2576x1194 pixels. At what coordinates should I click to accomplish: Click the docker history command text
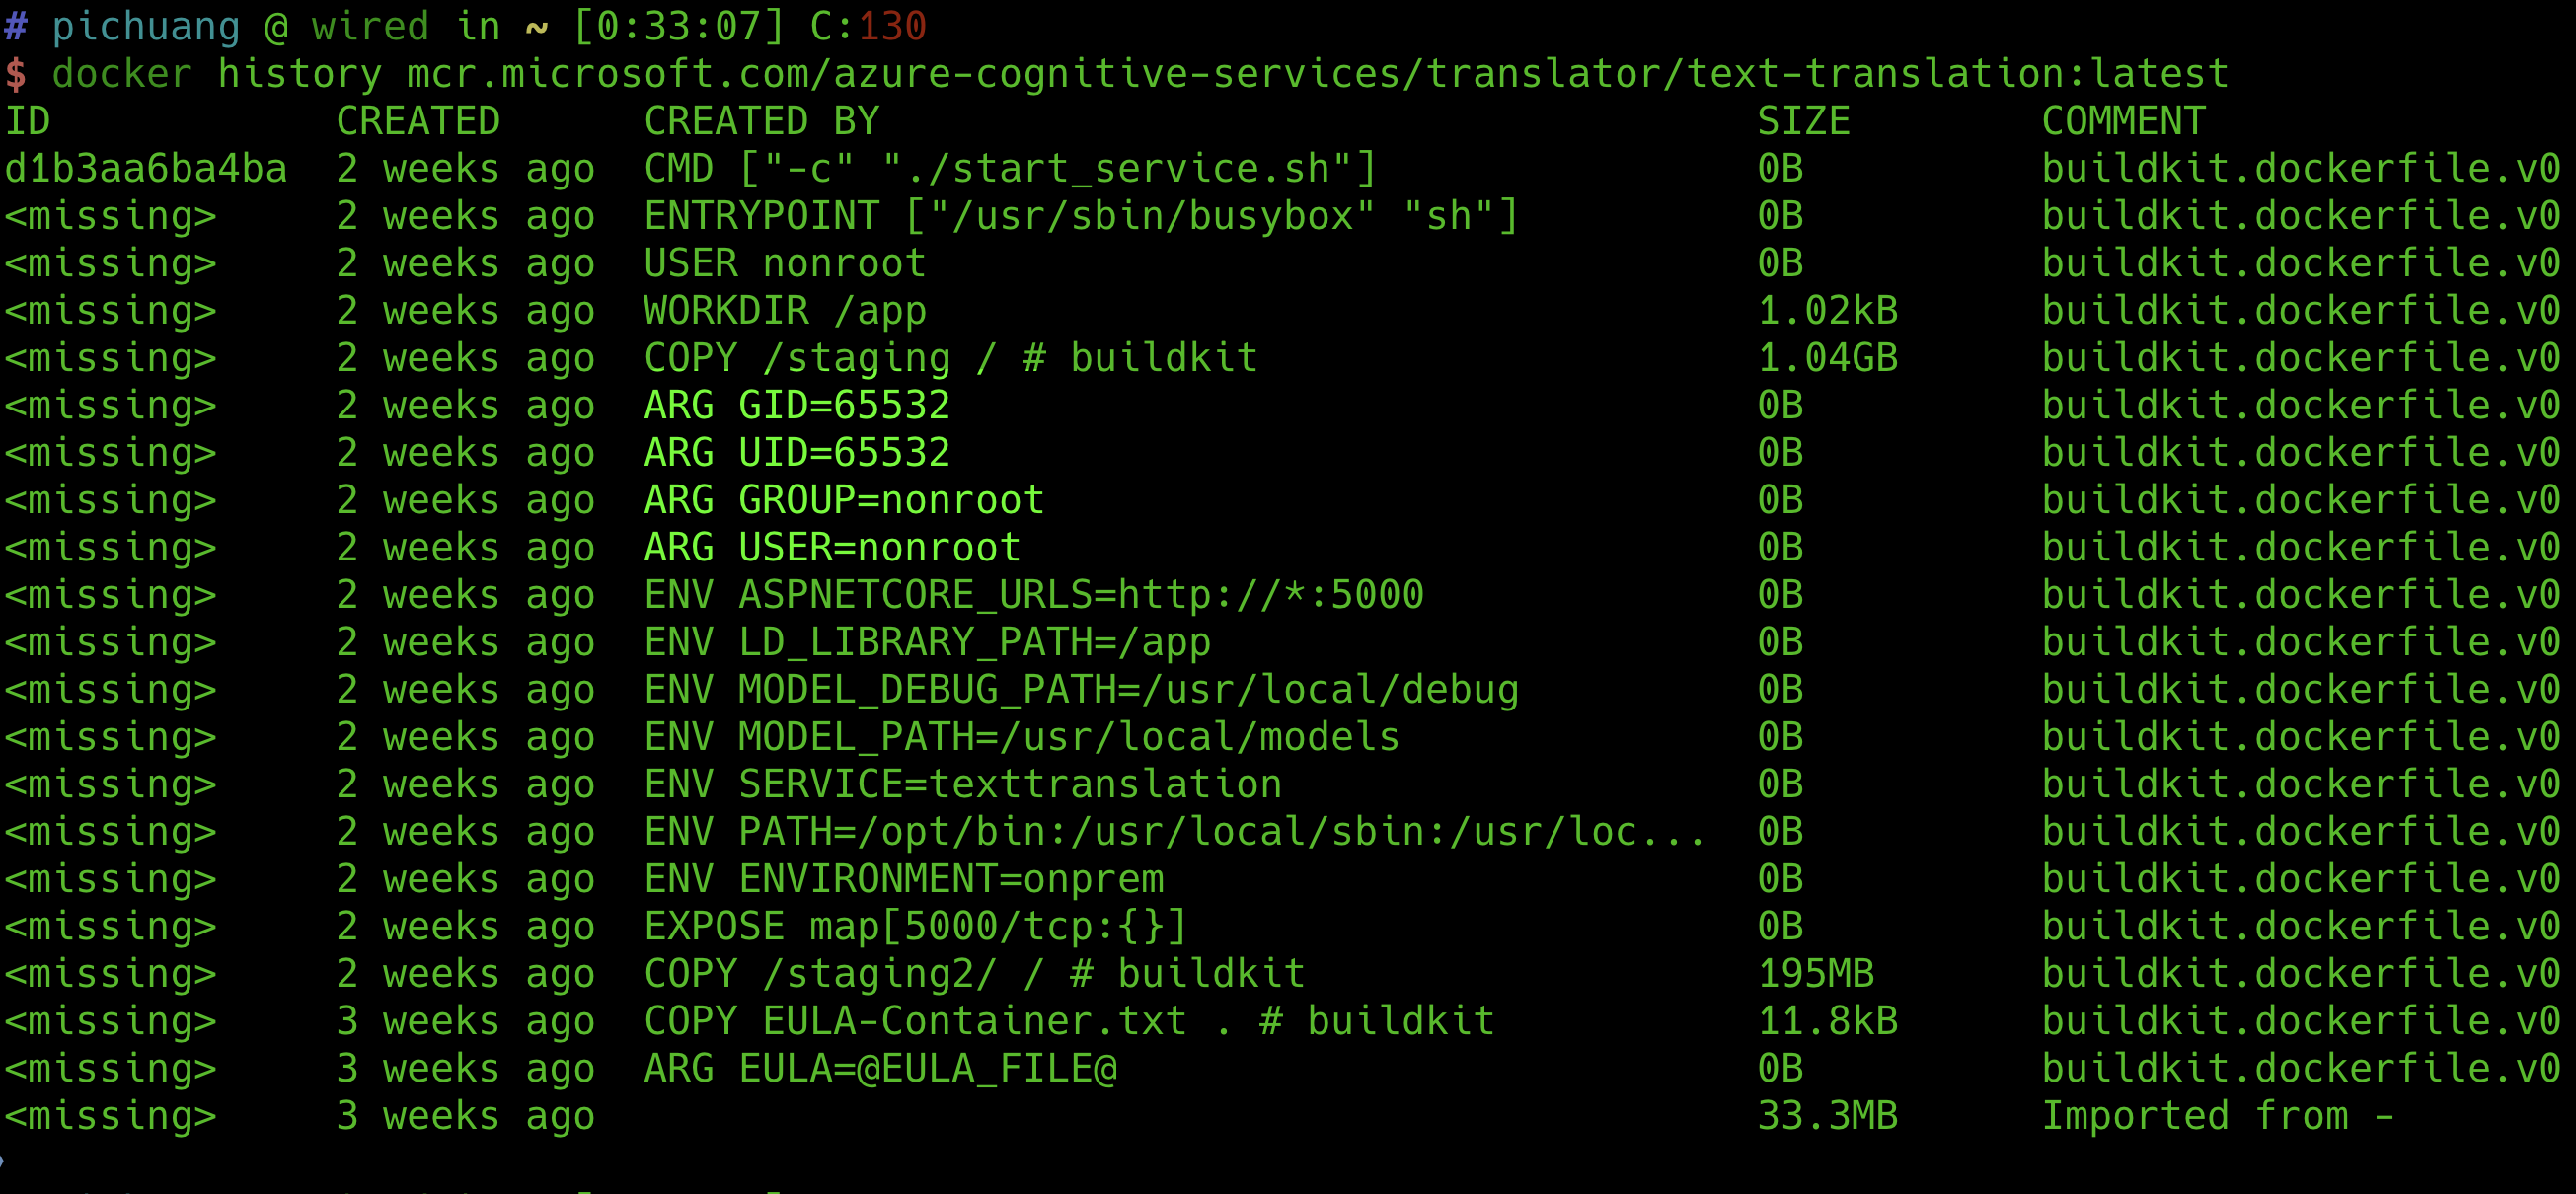click(x=1140, y=74)
